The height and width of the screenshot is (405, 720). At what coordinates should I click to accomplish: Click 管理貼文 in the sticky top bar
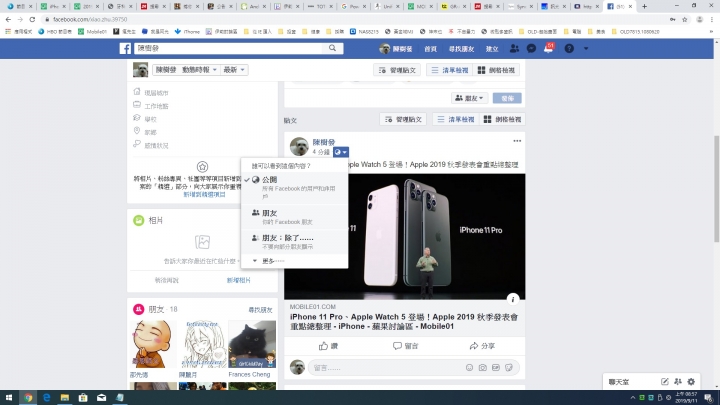[x=397, y=70]
